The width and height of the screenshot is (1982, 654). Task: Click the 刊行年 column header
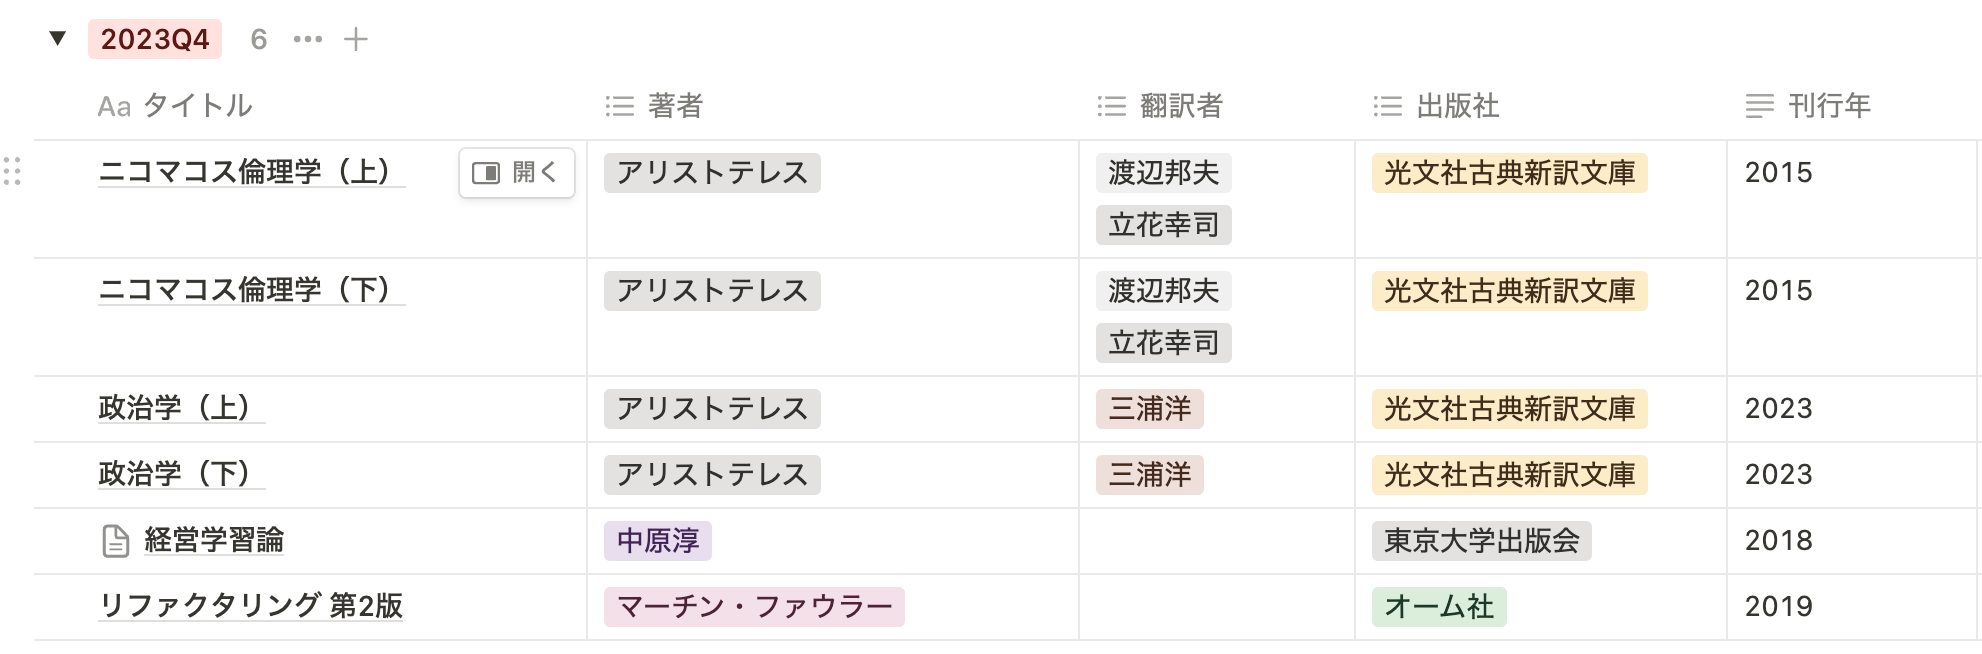pyautogui.click(x=1808, y=106)
